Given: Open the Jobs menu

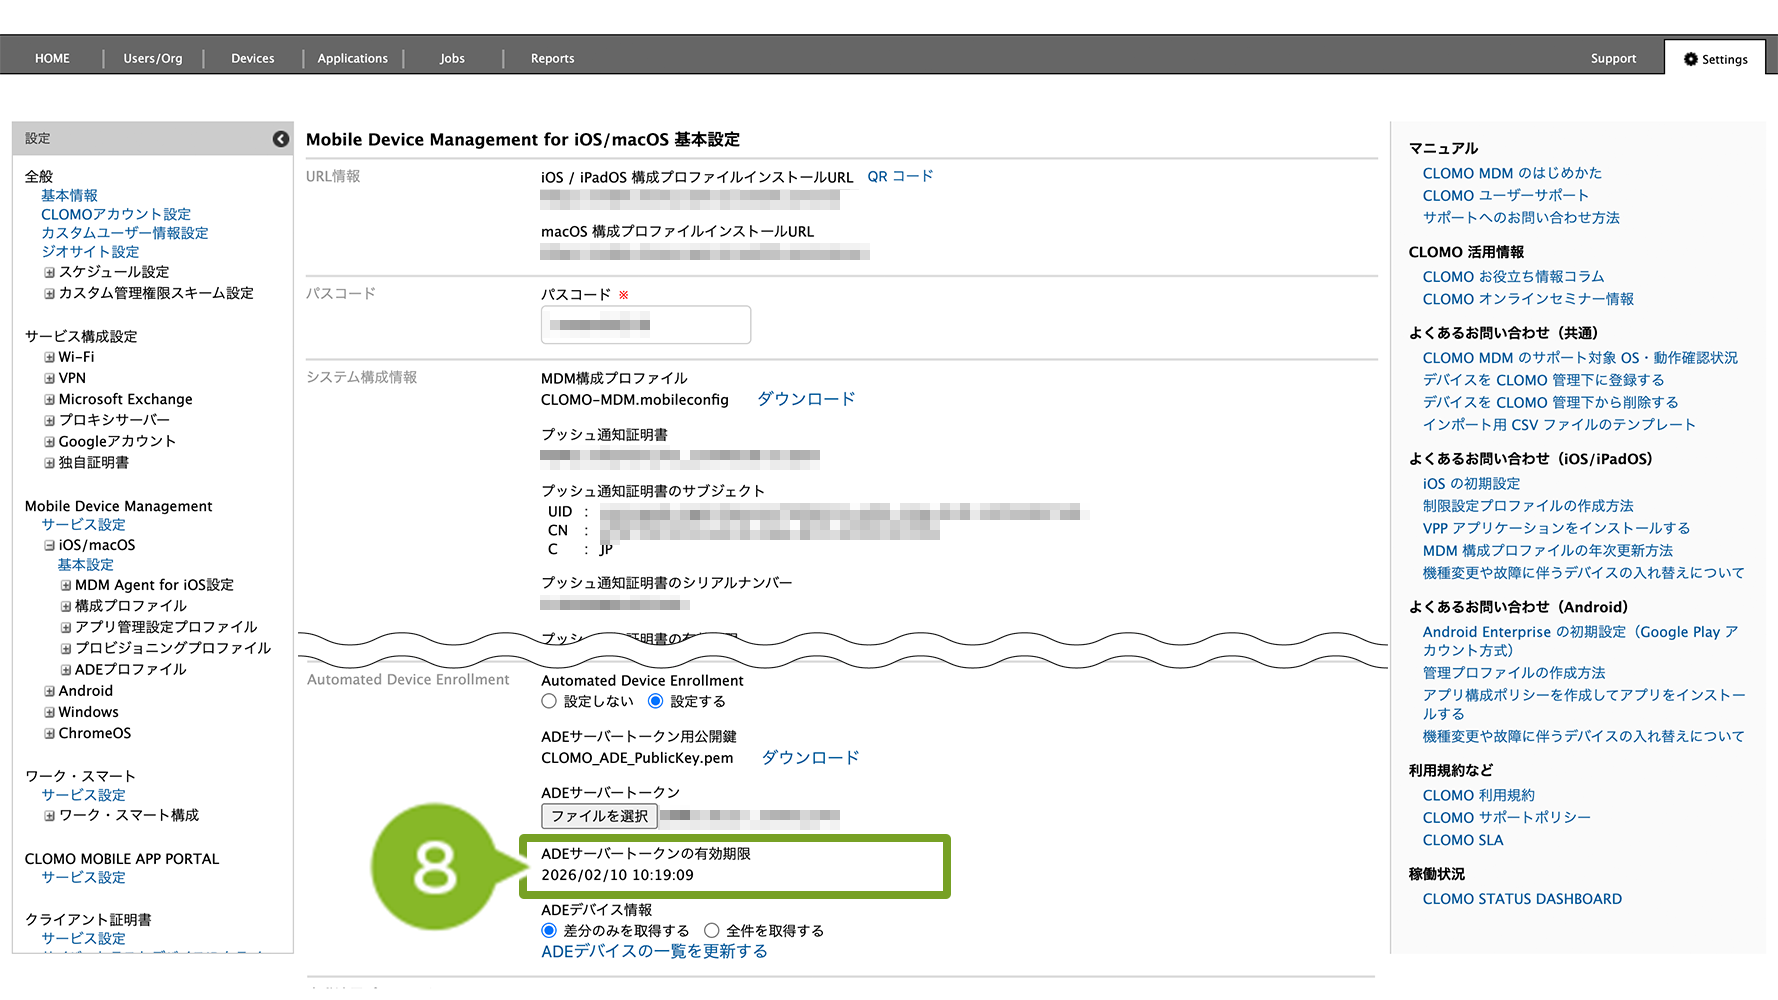Looking at the screenshot, I should pyautogui.click(x=452, y=58).
